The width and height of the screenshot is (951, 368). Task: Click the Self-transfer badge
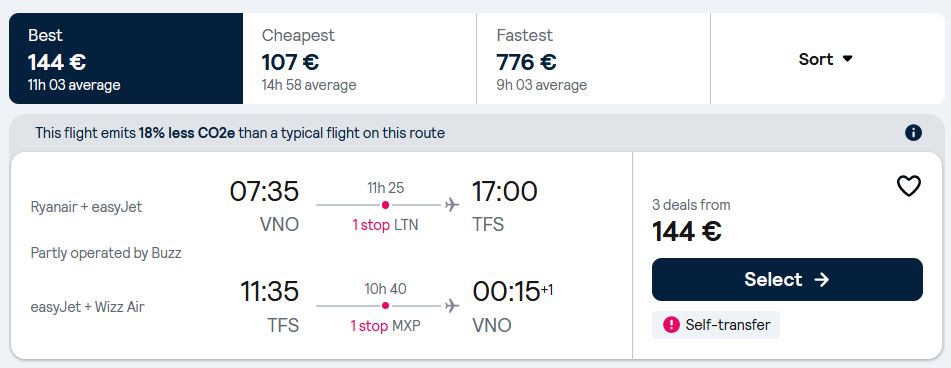coord(716,325)
